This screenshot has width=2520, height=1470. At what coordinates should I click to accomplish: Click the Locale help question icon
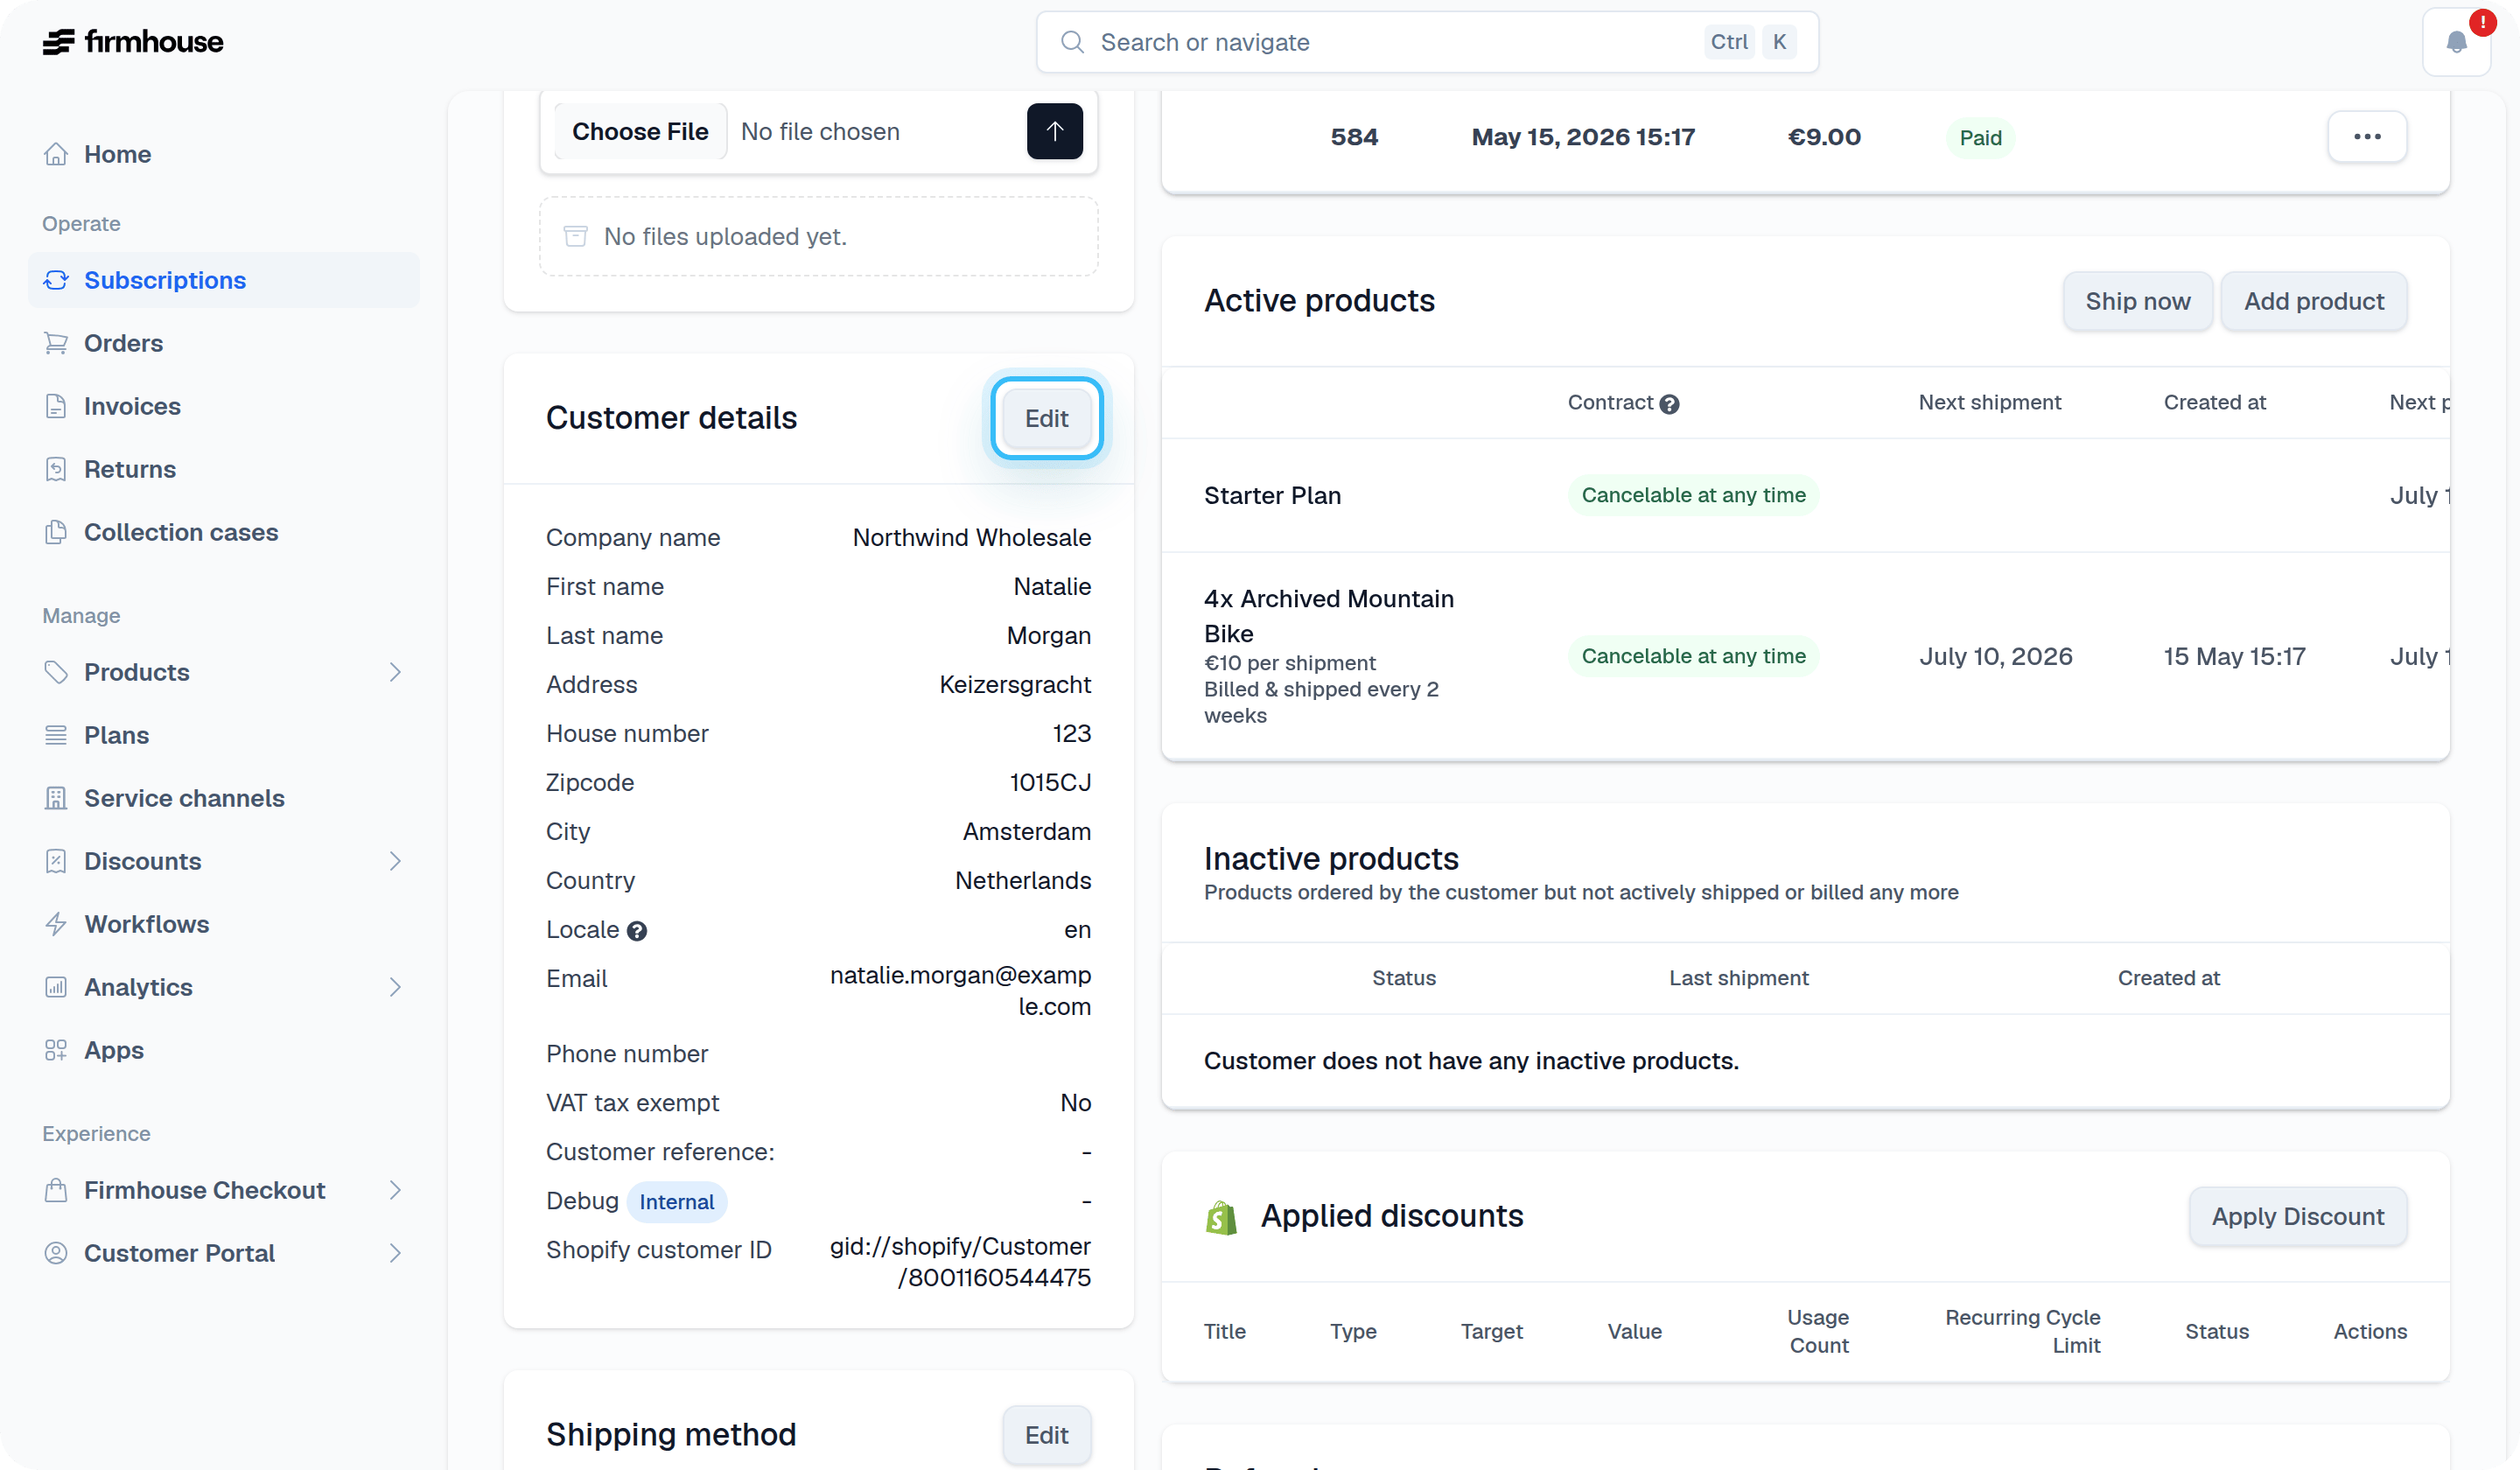[637, 931]
